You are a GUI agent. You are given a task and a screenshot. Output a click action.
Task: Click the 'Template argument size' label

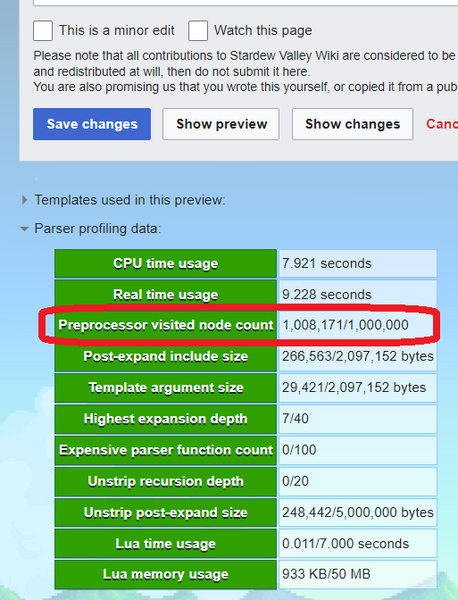166,388
